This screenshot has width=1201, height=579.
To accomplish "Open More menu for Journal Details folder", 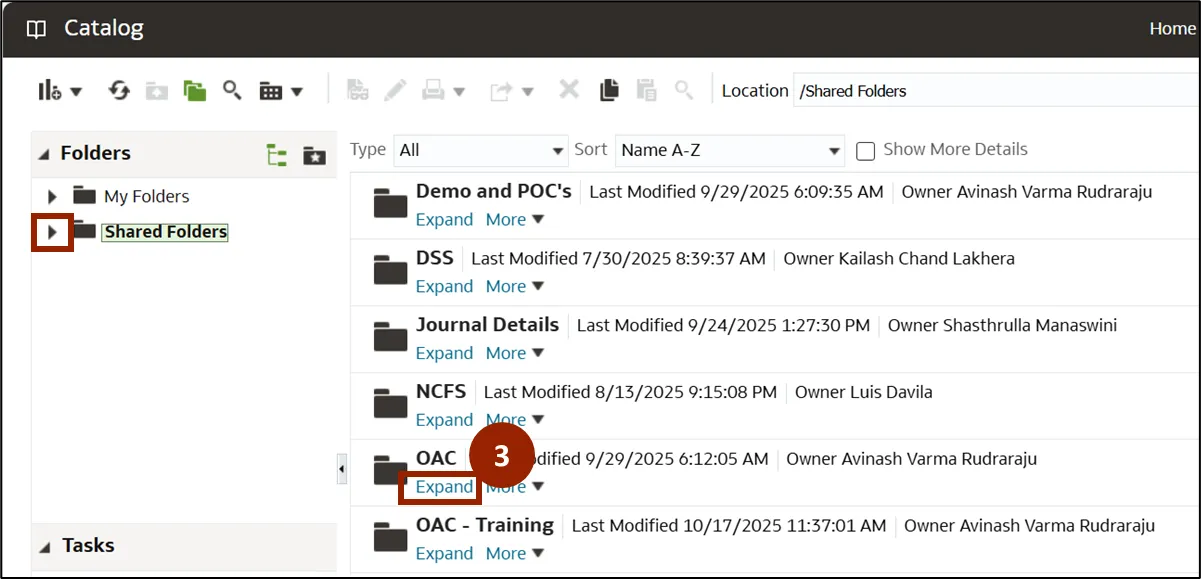I will tap(514, 354).
